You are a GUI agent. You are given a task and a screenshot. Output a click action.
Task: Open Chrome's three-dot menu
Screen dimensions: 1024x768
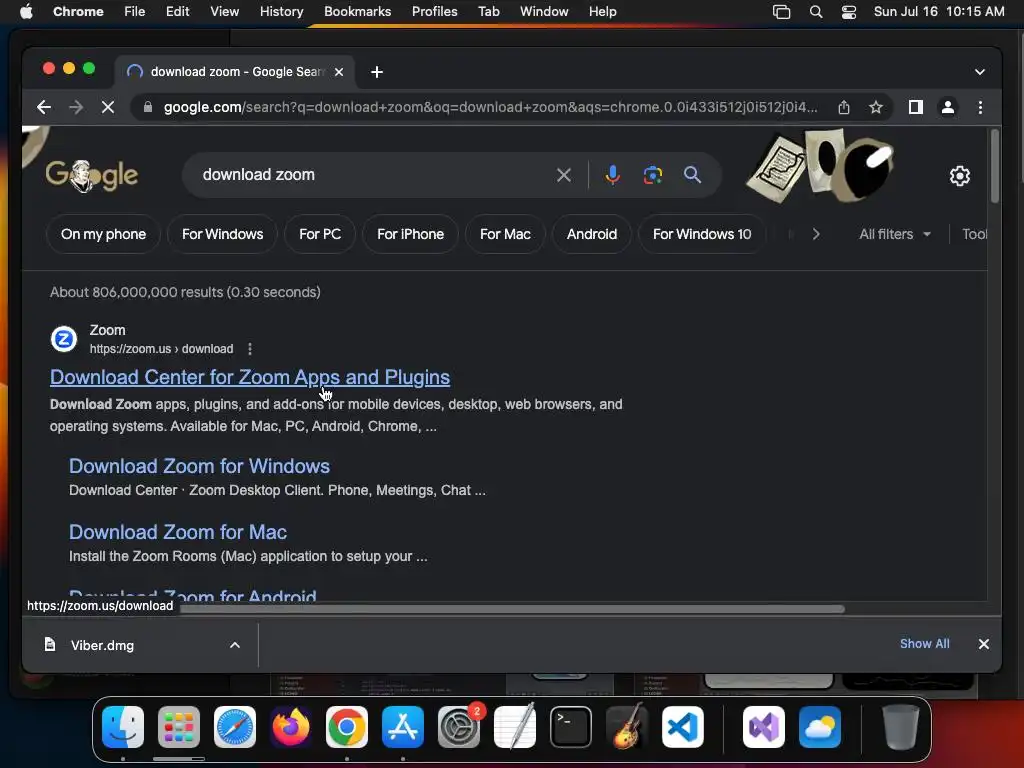[x=980, y=107]
